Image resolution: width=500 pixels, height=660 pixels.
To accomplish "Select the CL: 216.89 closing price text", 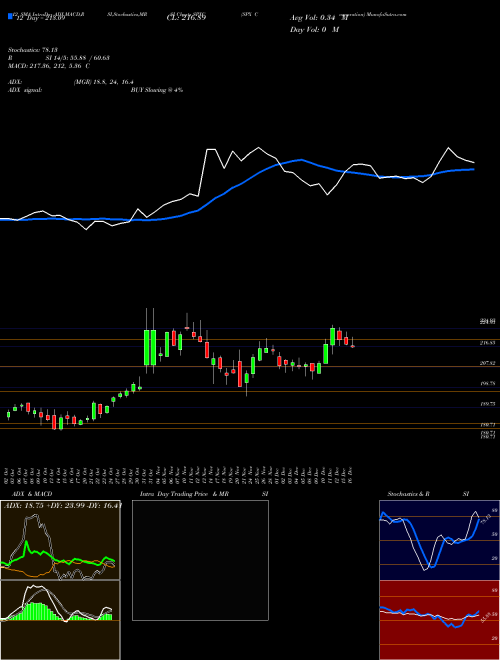I will click(186, 18).
